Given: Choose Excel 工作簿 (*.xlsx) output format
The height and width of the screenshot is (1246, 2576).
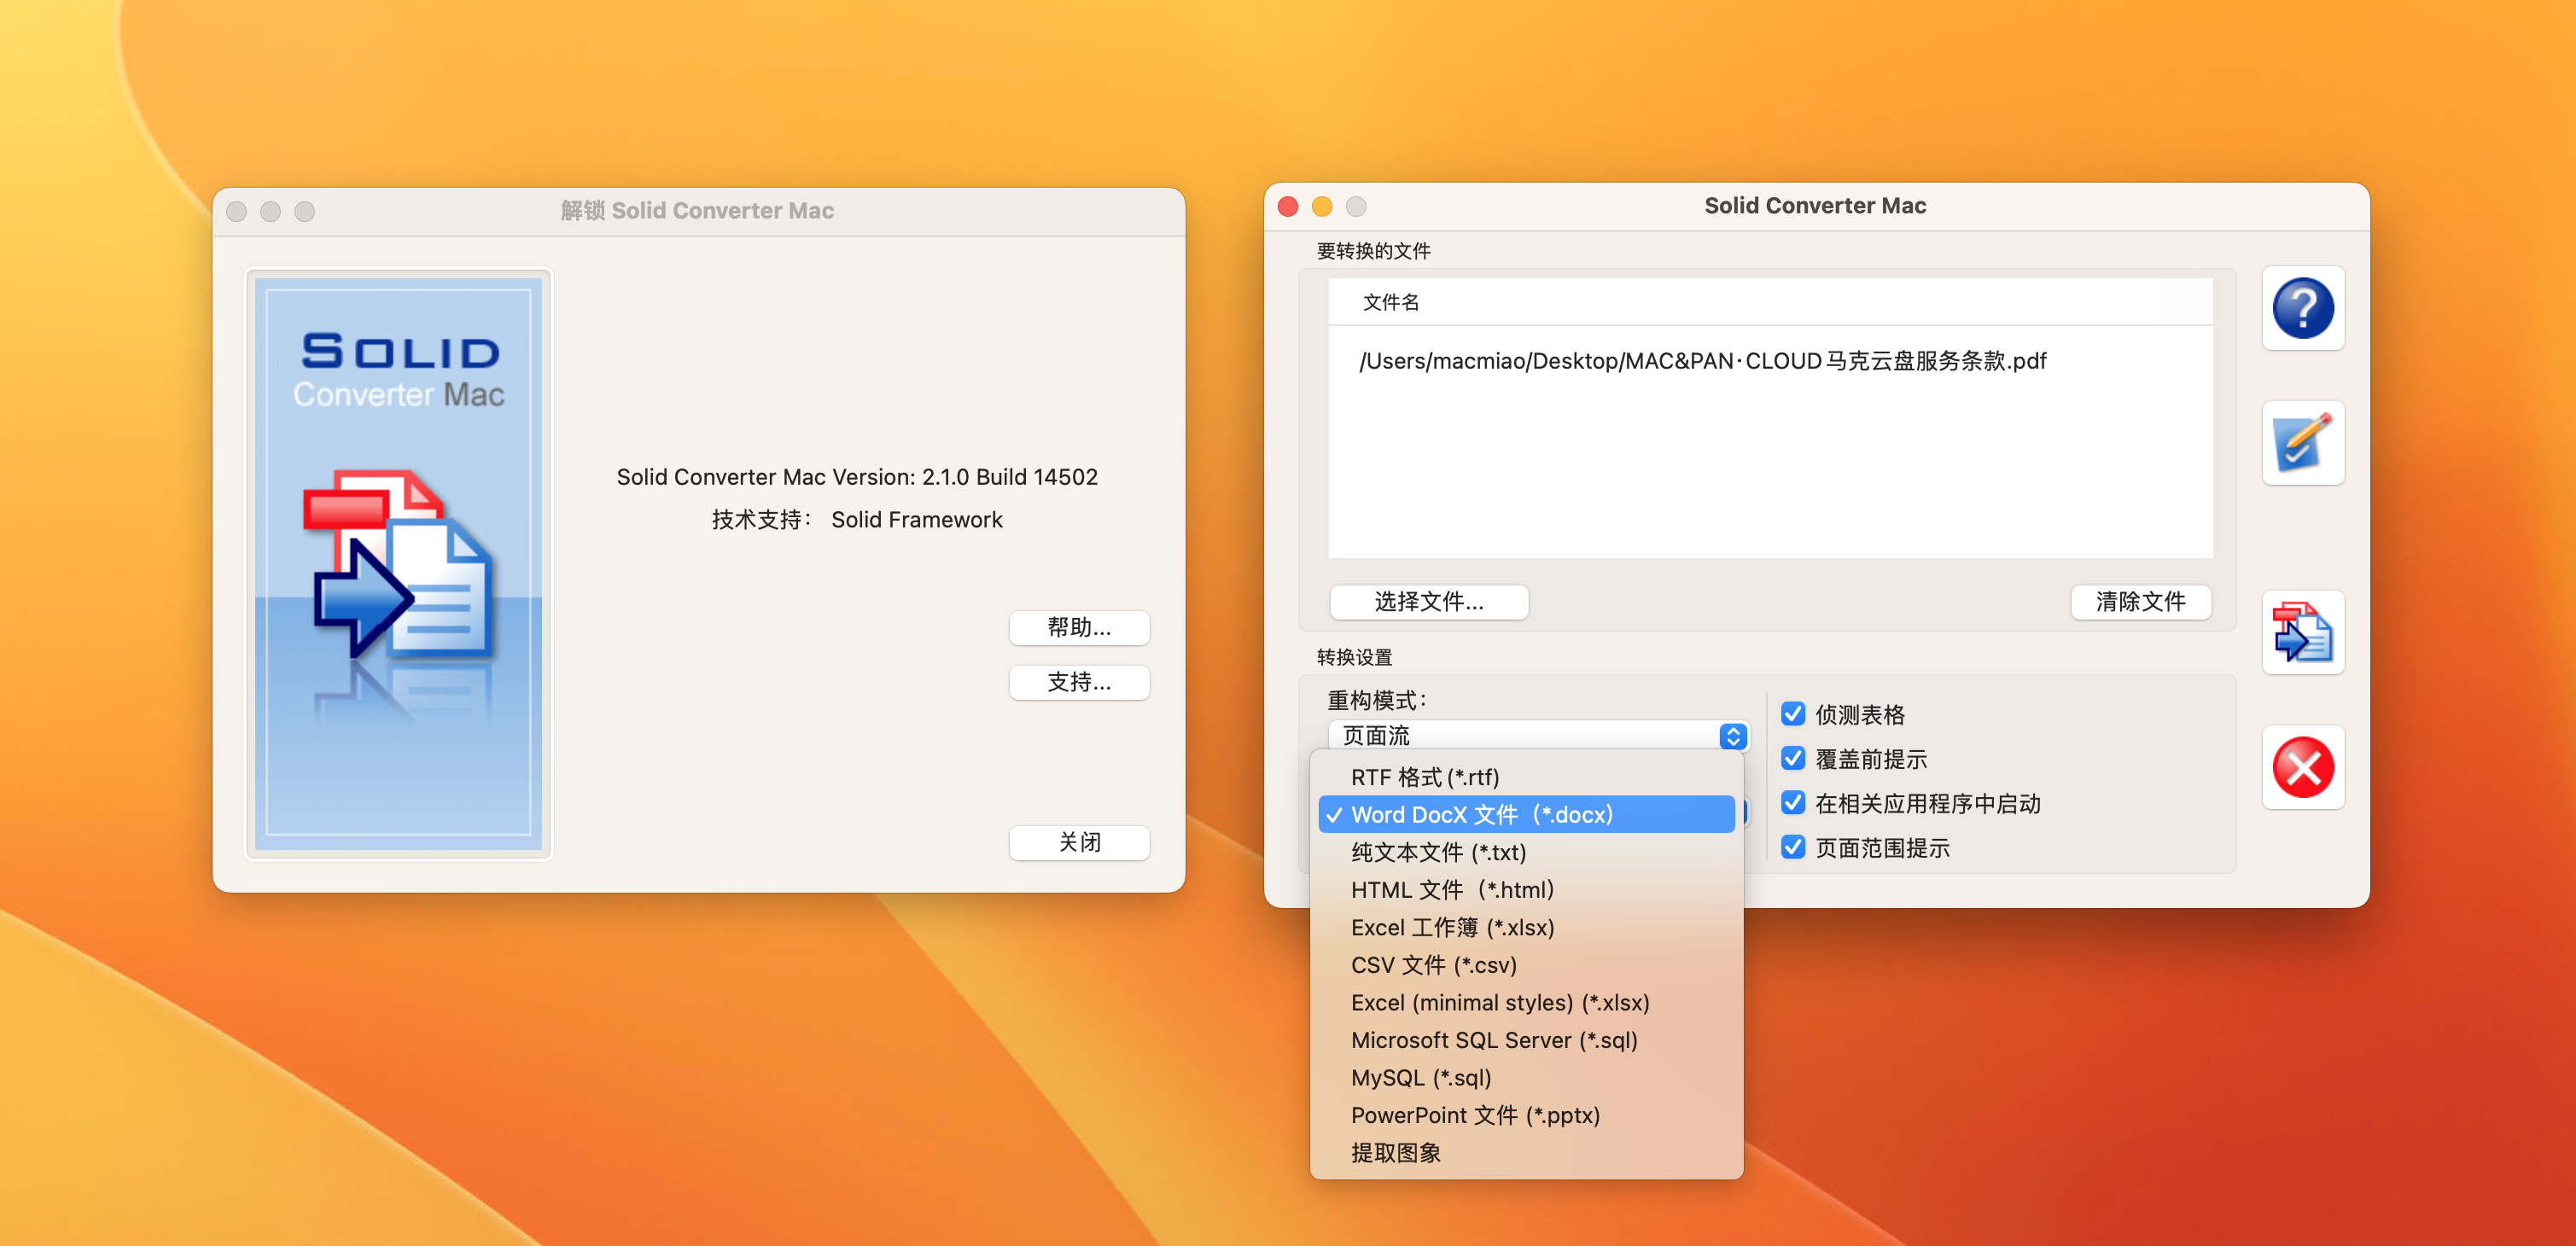Looking at the screenshot, I should click(1452, 927).
